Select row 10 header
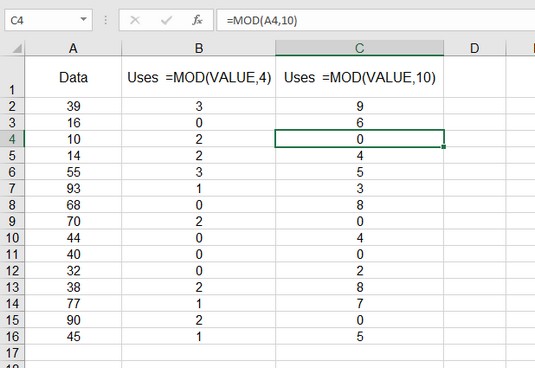Viewport: 535px width, 368px height. click(x=12, y=238)
